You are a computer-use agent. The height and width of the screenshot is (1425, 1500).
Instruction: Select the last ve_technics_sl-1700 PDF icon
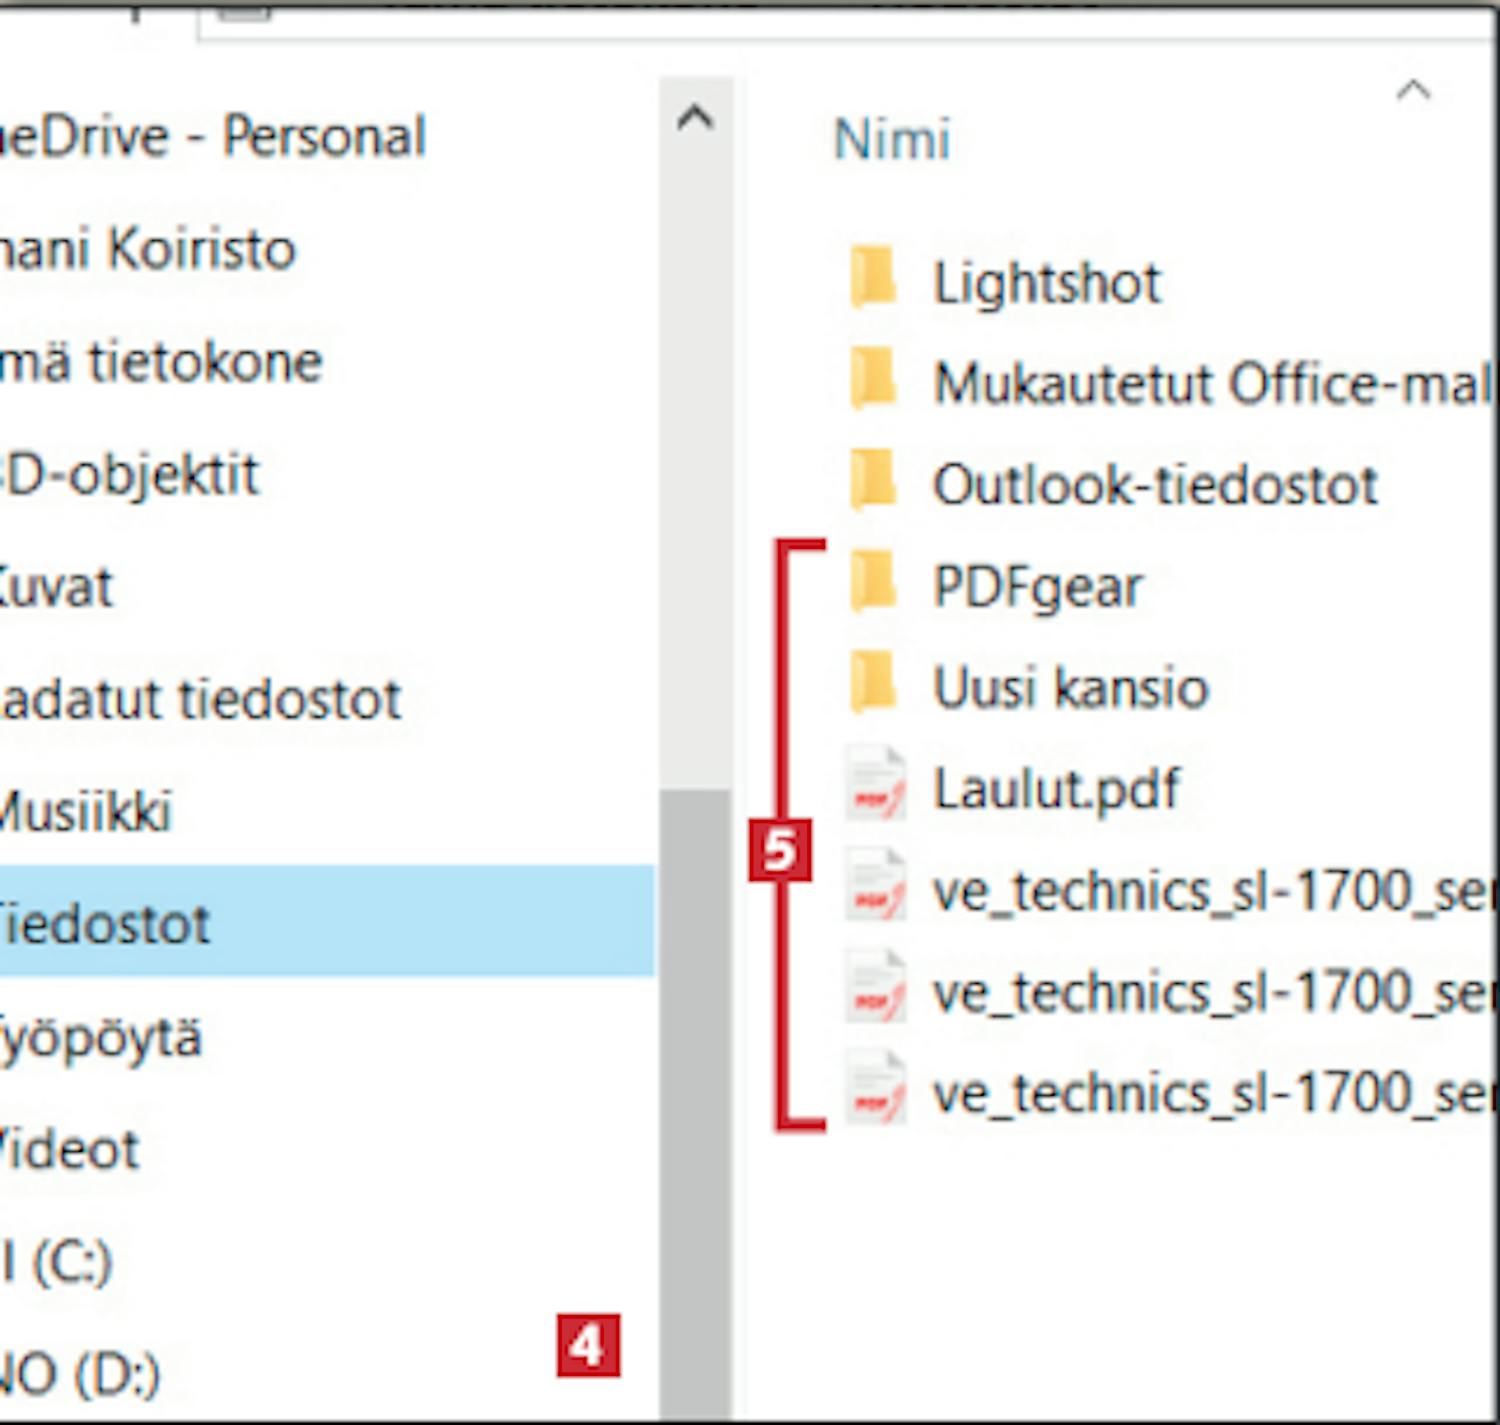coord(876,1091)
